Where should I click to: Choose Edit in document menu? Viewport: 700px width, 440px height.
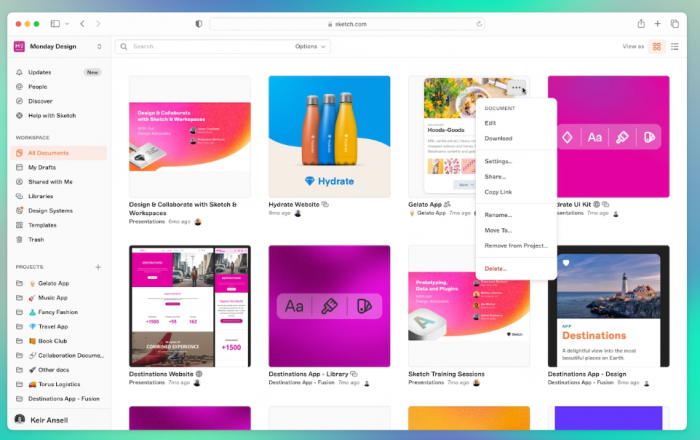516,123
